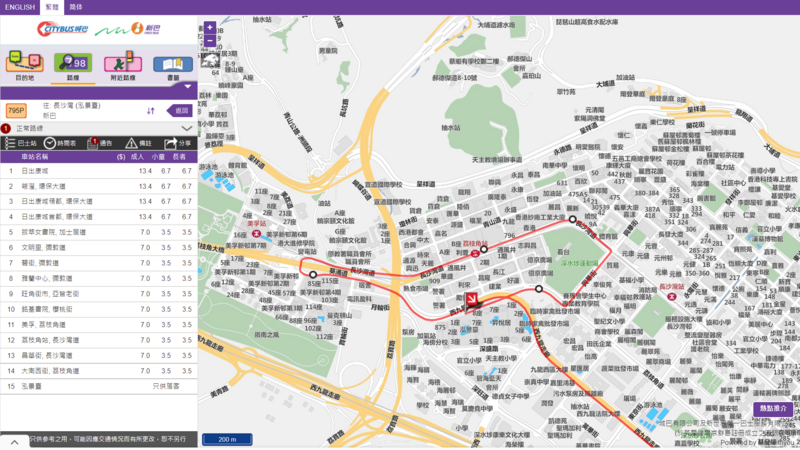800x450 pixels.
Task: Collapse the panel with purple down-arrow tab
Action: (187, 87)
